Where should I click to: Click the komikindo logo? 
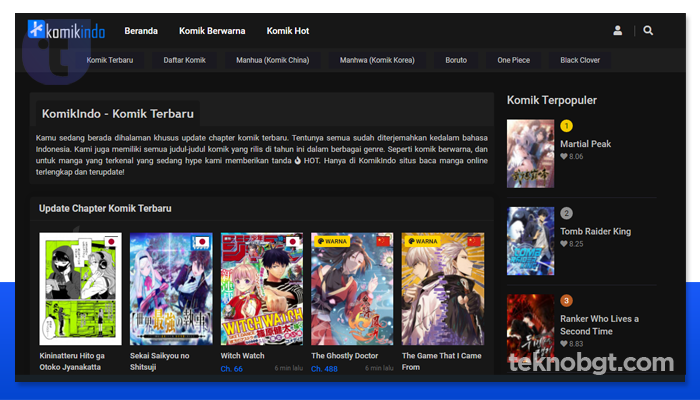(x=67, y=30)
